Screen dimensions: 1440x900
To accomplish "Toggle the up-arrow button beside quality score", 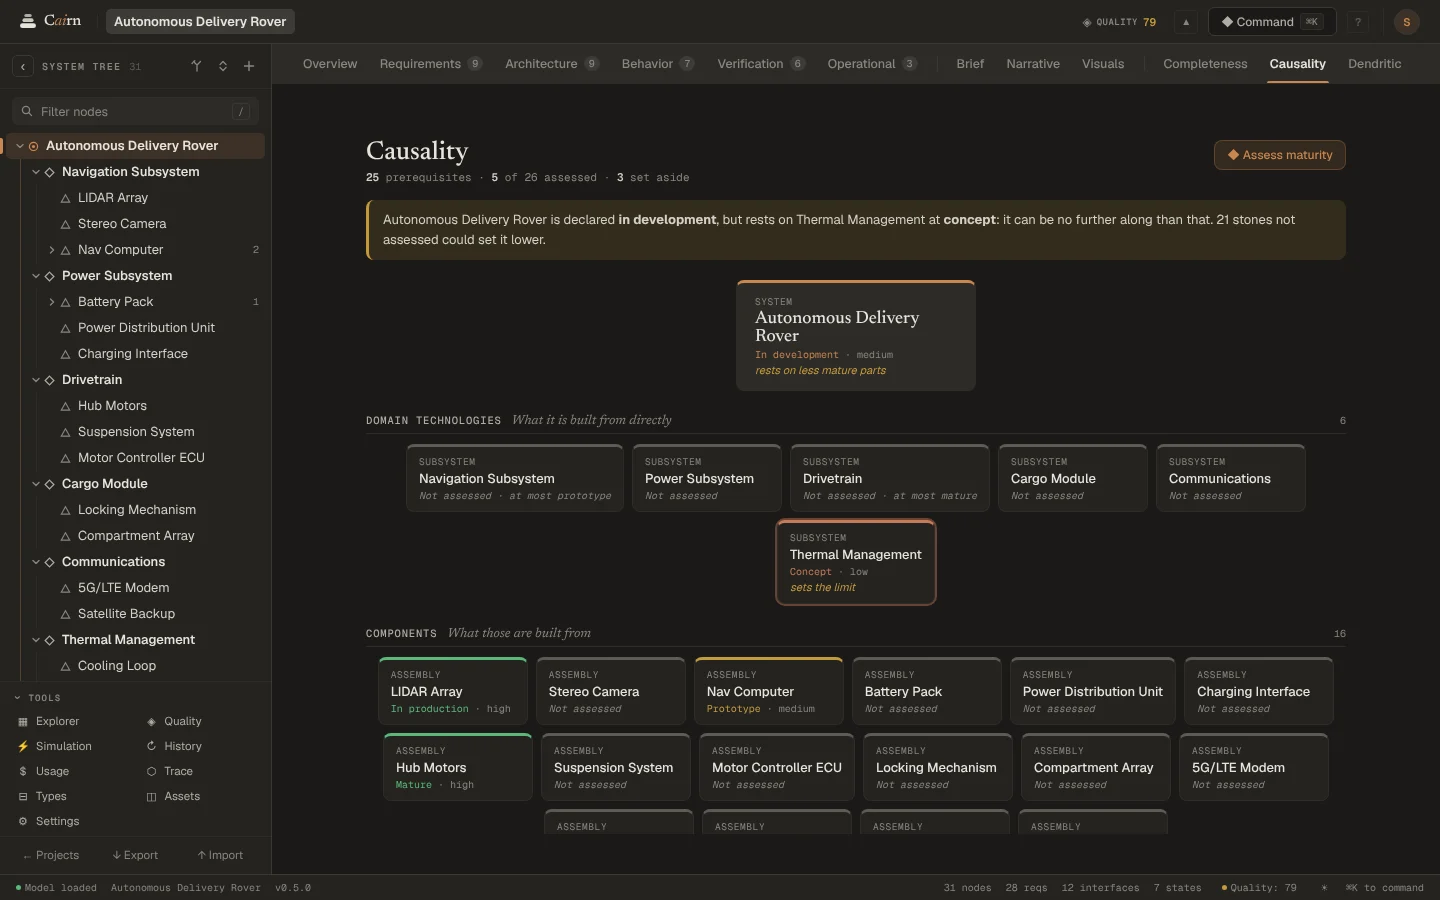I will tap(1186, 22).
